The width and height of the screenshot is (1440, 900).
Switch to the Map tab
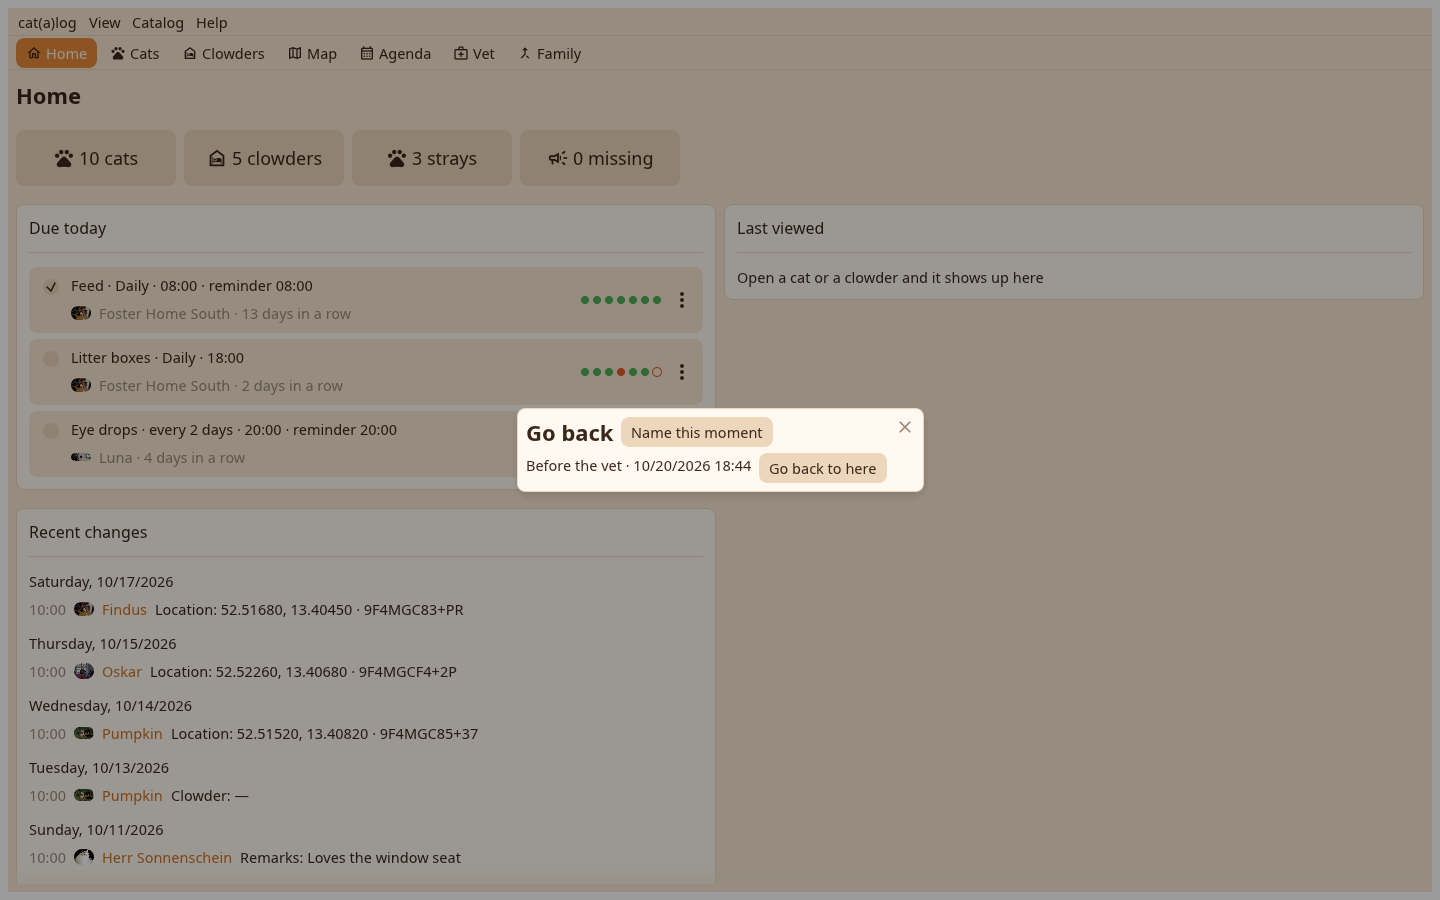click(313, 53)
